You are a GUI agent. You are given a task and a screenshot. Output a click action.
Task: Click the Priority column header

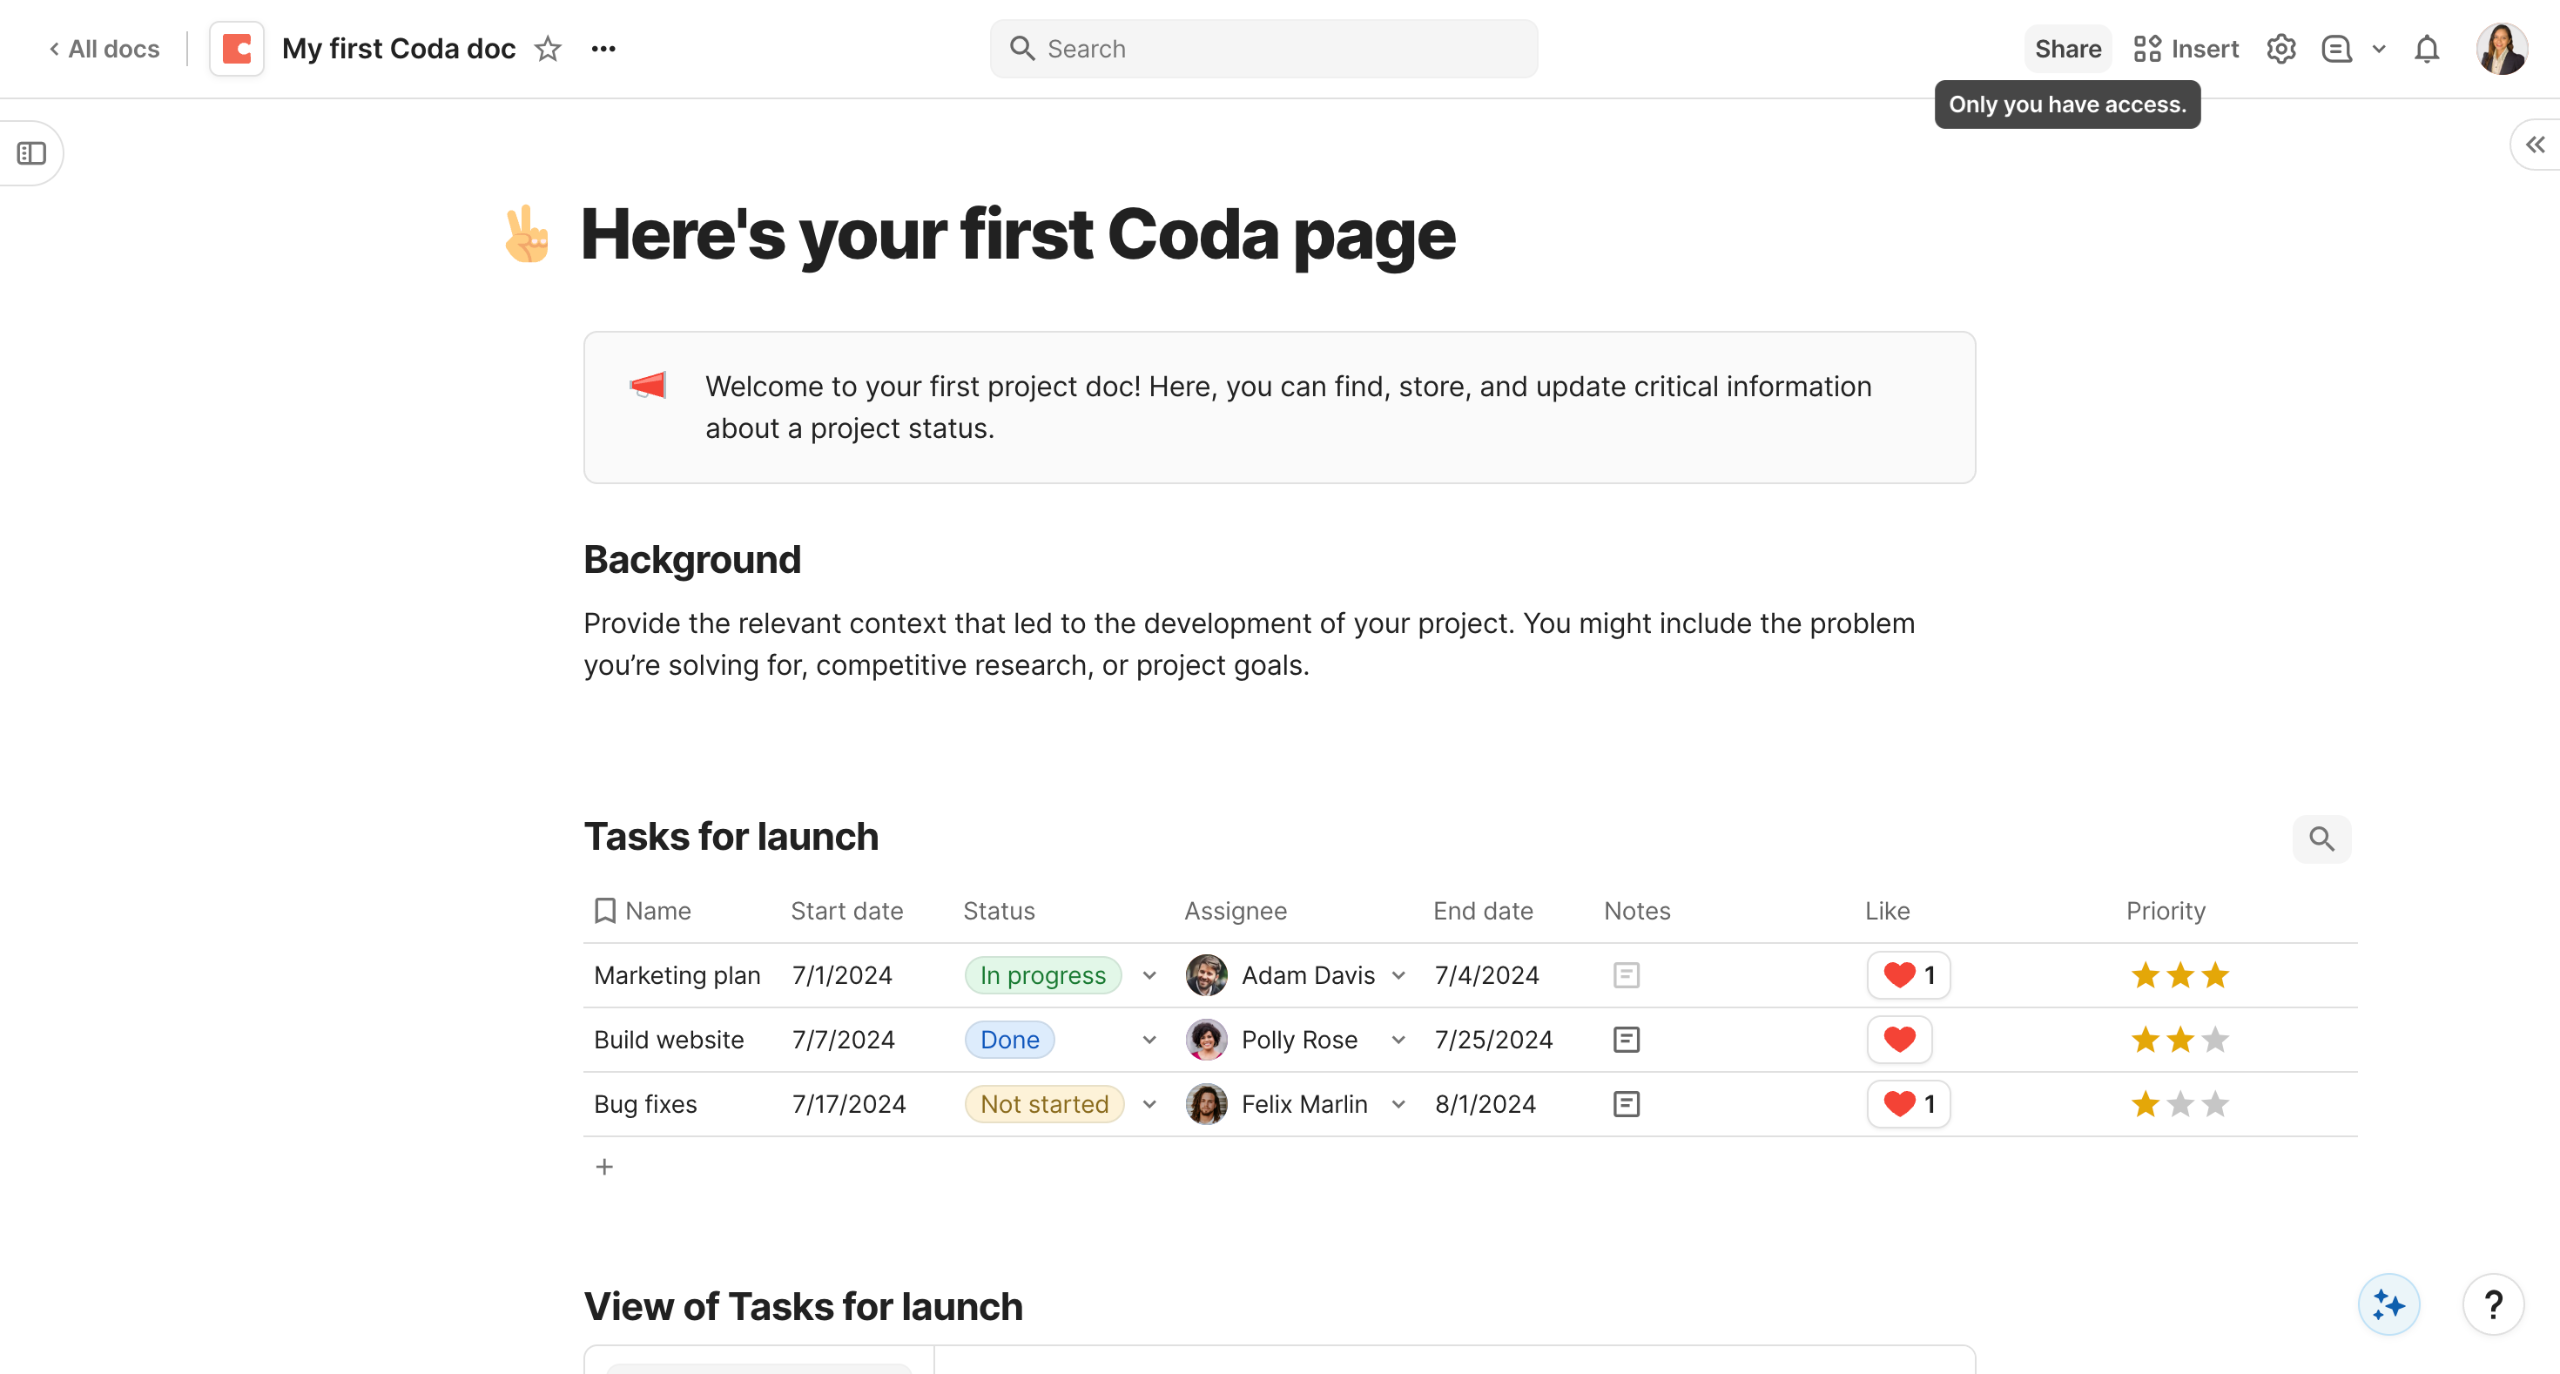click(x=2165, y=910)
